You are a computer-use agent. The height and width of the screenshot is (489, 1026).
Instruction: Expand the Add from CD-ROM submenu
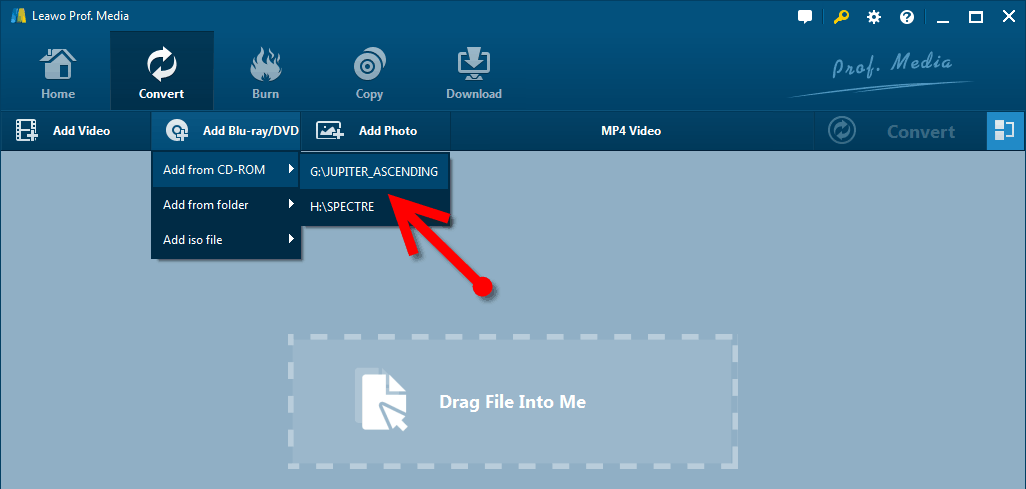coord(226,170)
